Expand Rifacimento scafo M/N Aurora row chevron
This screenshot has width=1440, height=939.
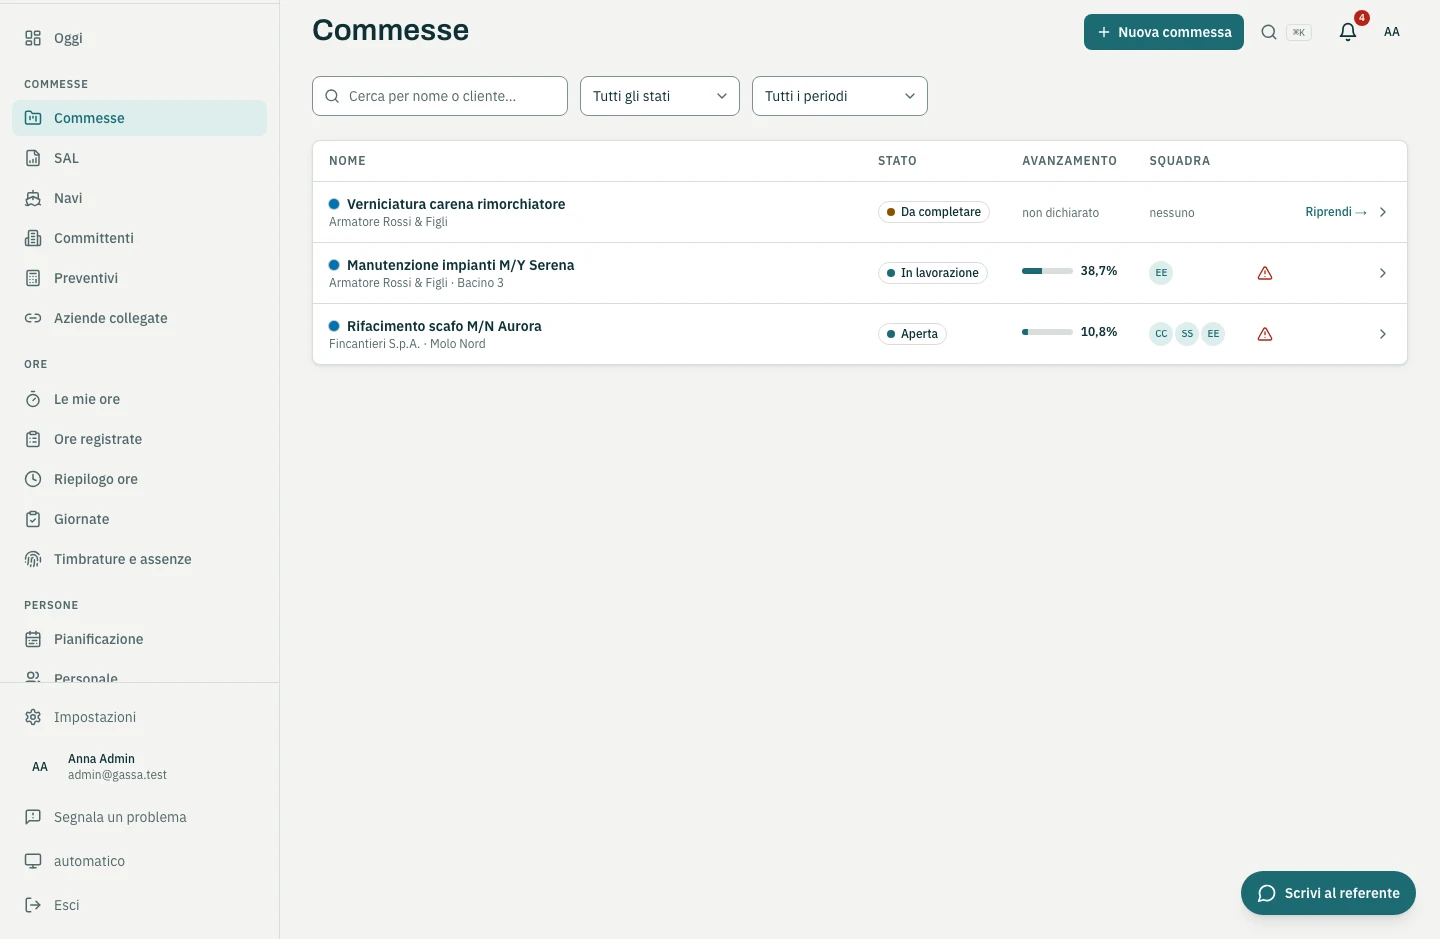point(1383,334)
